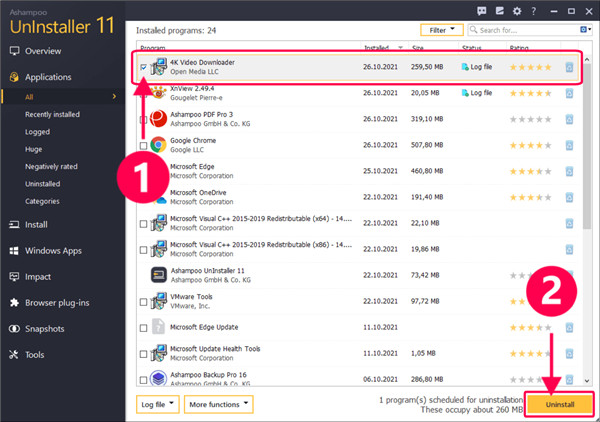The height and width of the screenshot is (422, 600).
Task: Open the Log file link for XnView
Action: click(x=476, y=93)
